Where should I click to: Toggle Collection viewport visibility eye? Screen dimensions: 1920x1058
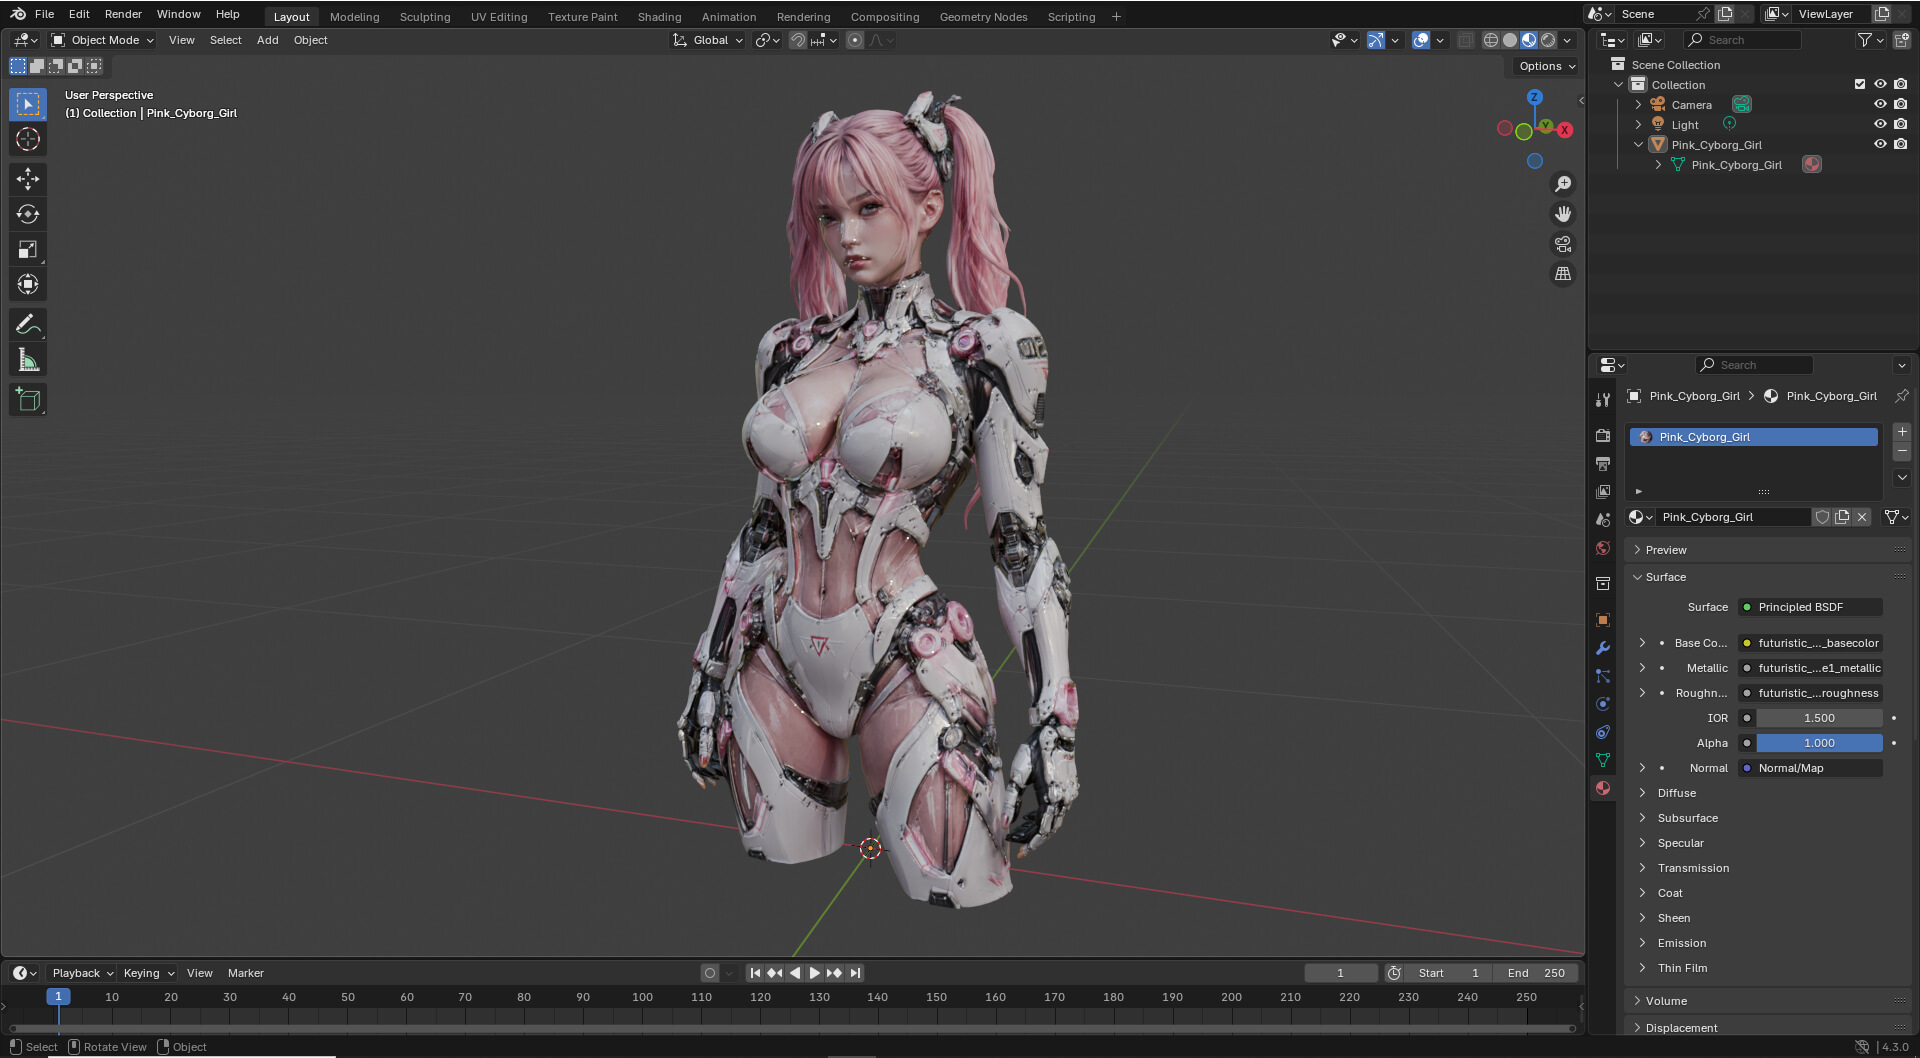1880,84
